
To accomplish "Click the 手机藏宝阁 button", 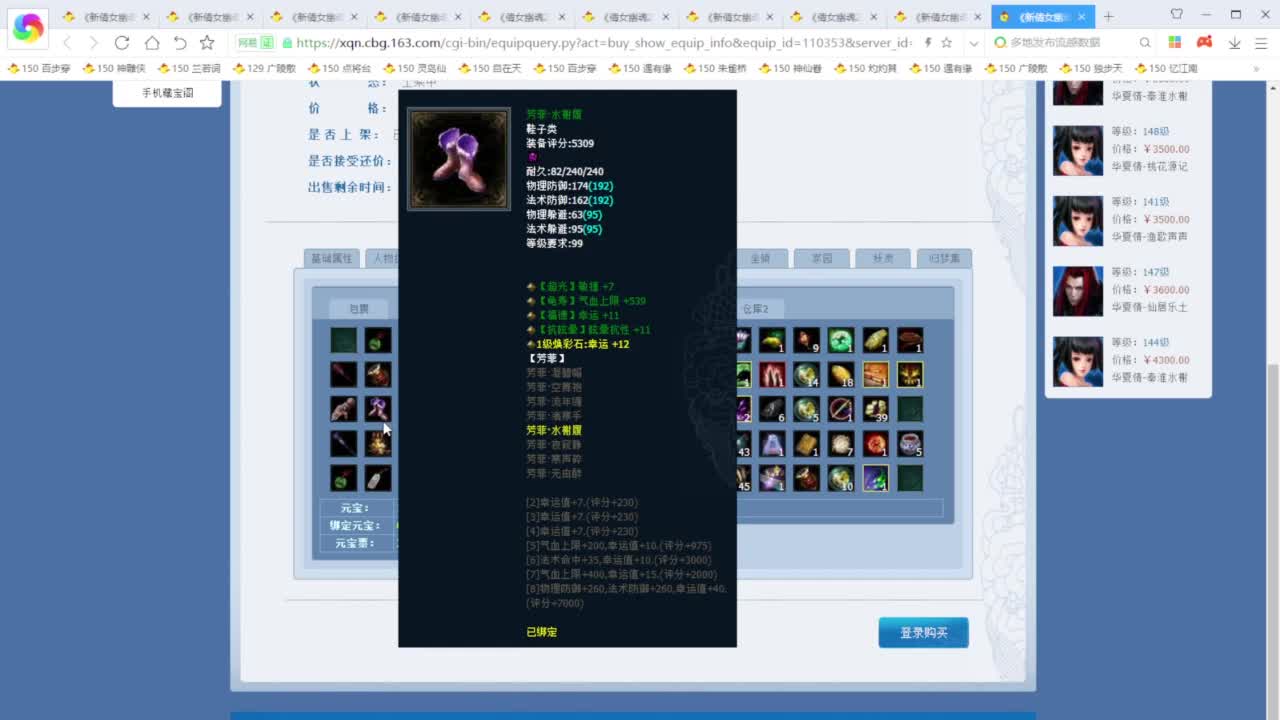I will click(167, 93).
